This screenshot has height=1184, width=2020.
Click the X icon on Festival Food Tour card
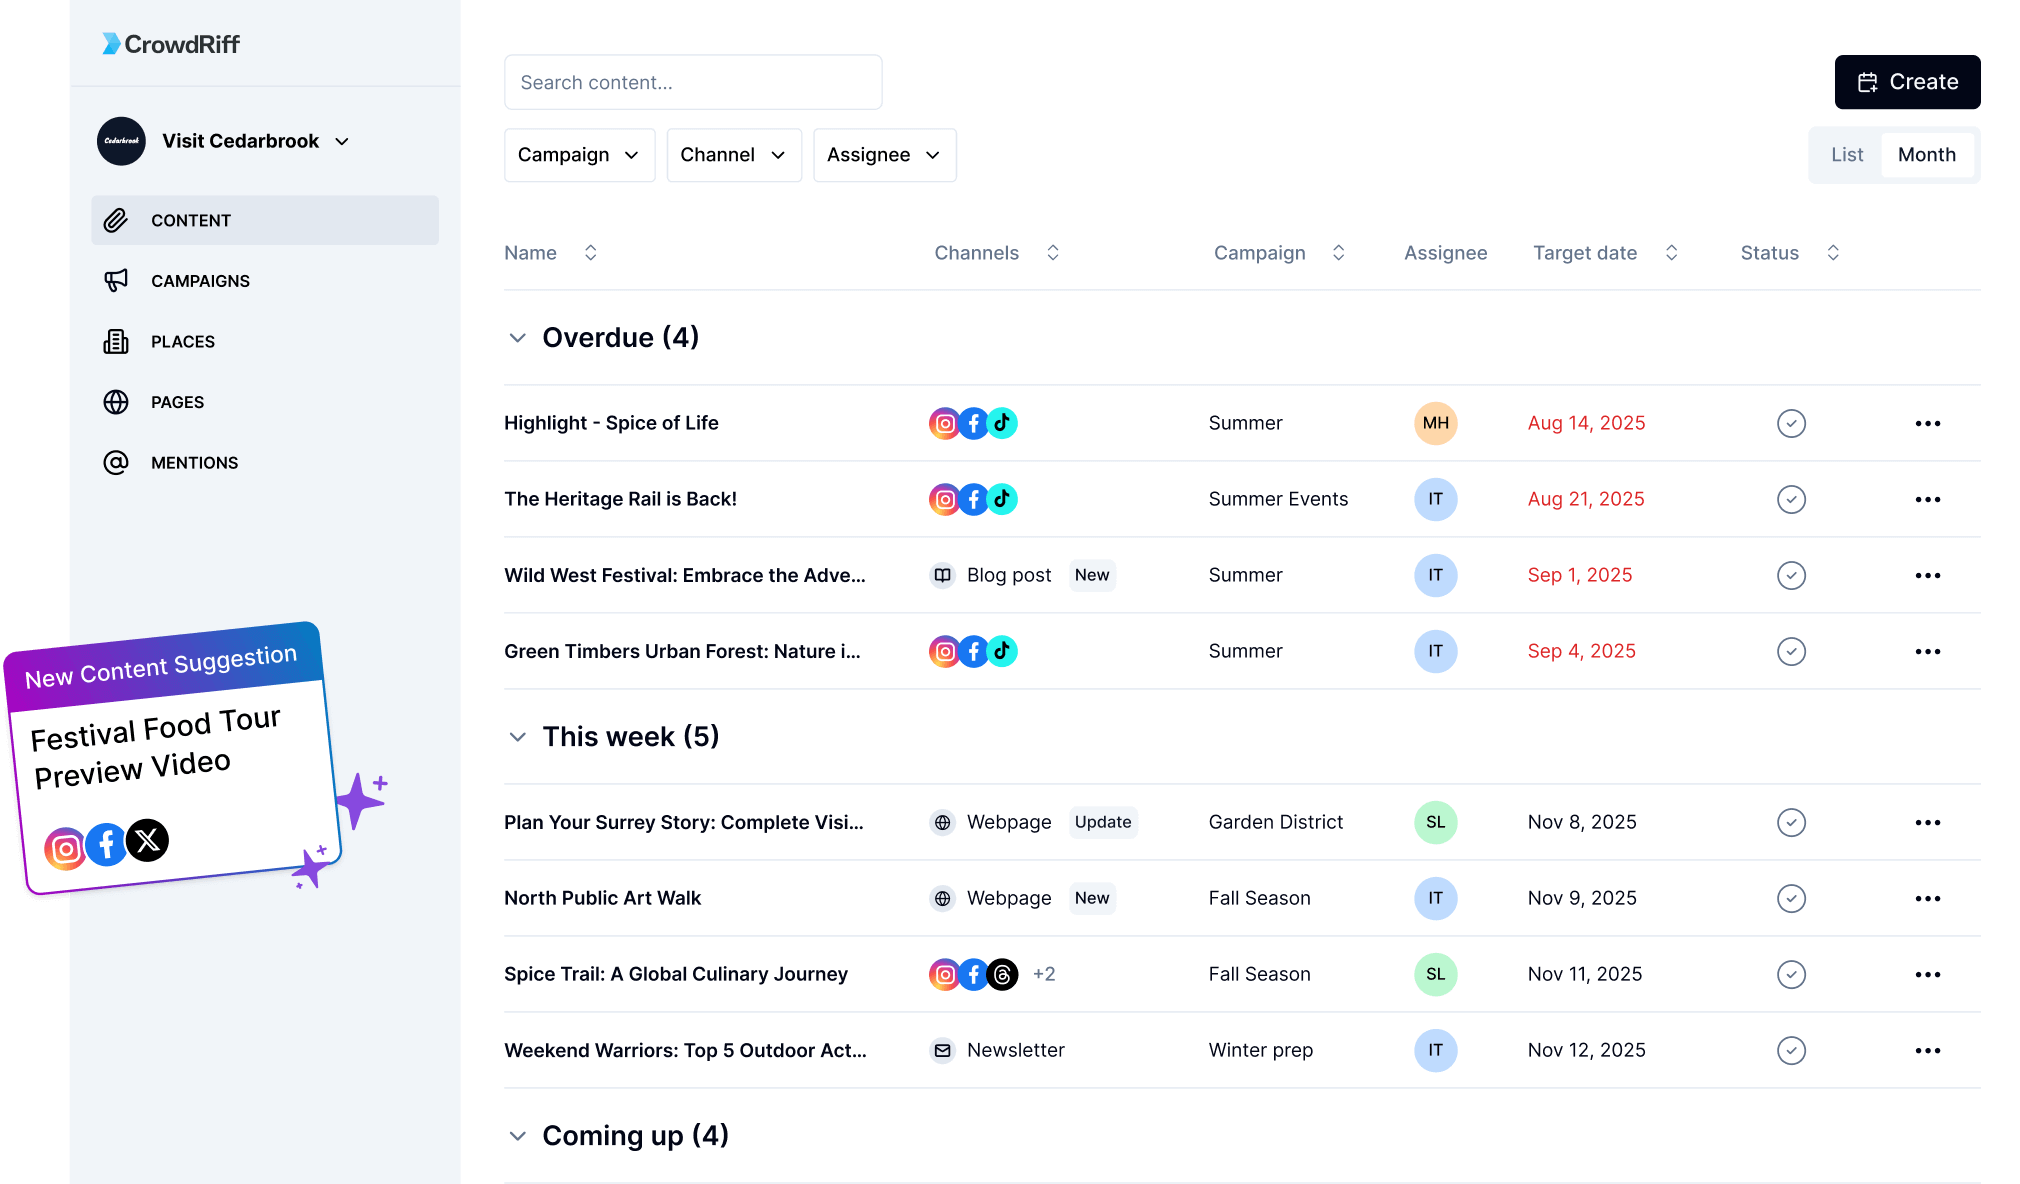pos(147,840)
